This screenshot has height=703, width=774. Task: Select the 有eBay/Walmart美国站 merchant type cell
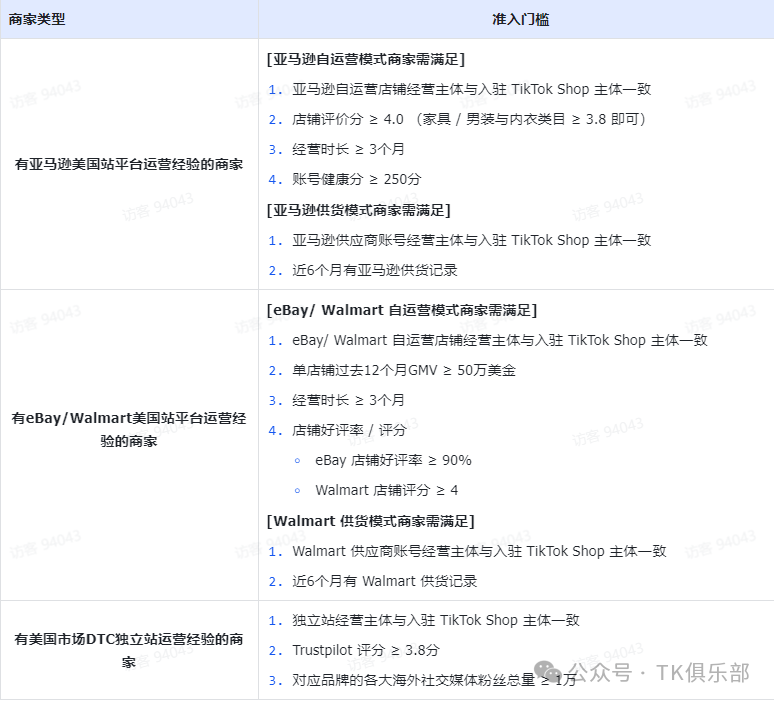(x=129, y=429)
